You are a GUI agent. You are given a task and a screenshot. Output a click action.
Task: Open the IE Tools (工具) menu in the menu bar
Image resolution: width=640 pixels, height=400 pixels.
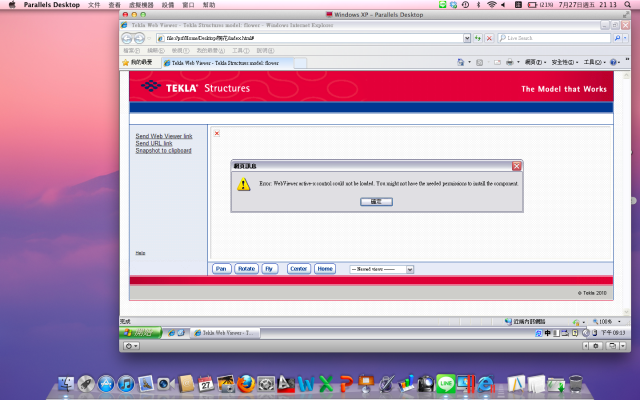tap(241, 51)
